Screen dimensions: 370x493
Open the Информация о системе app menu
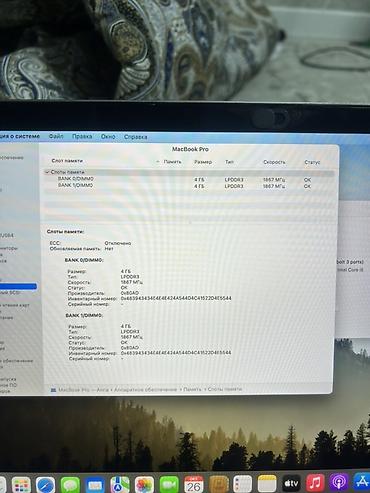20,136
